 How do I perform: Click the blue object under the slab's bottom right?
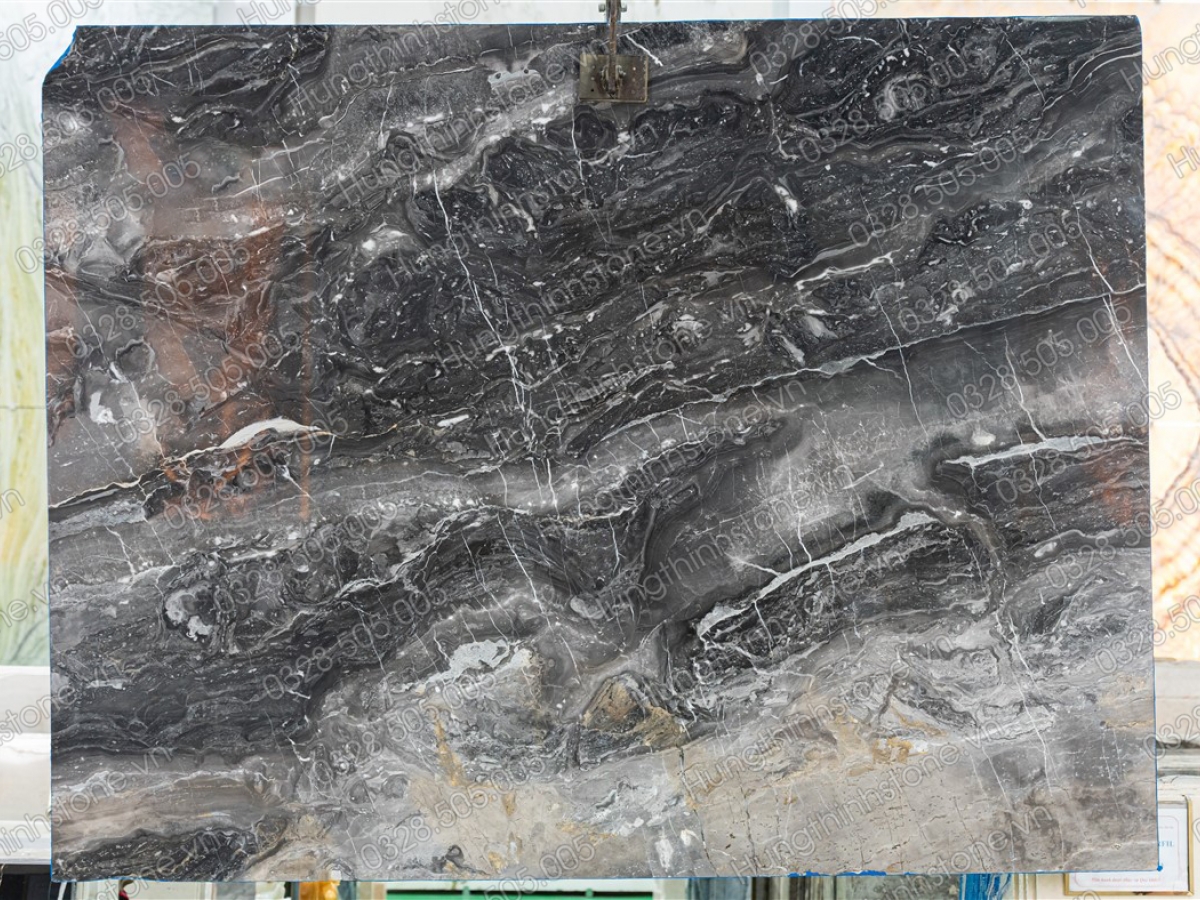(x=985, y=886)
